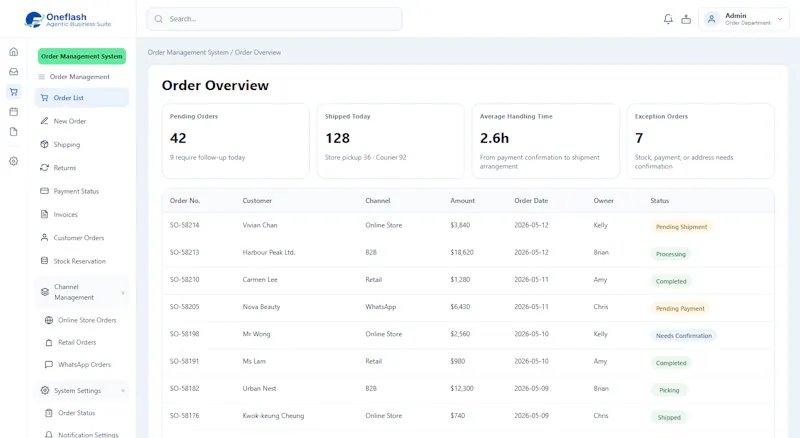Select the Pending Orders summary card
This screenshot has width=800, height=438.
pos(236,141)
